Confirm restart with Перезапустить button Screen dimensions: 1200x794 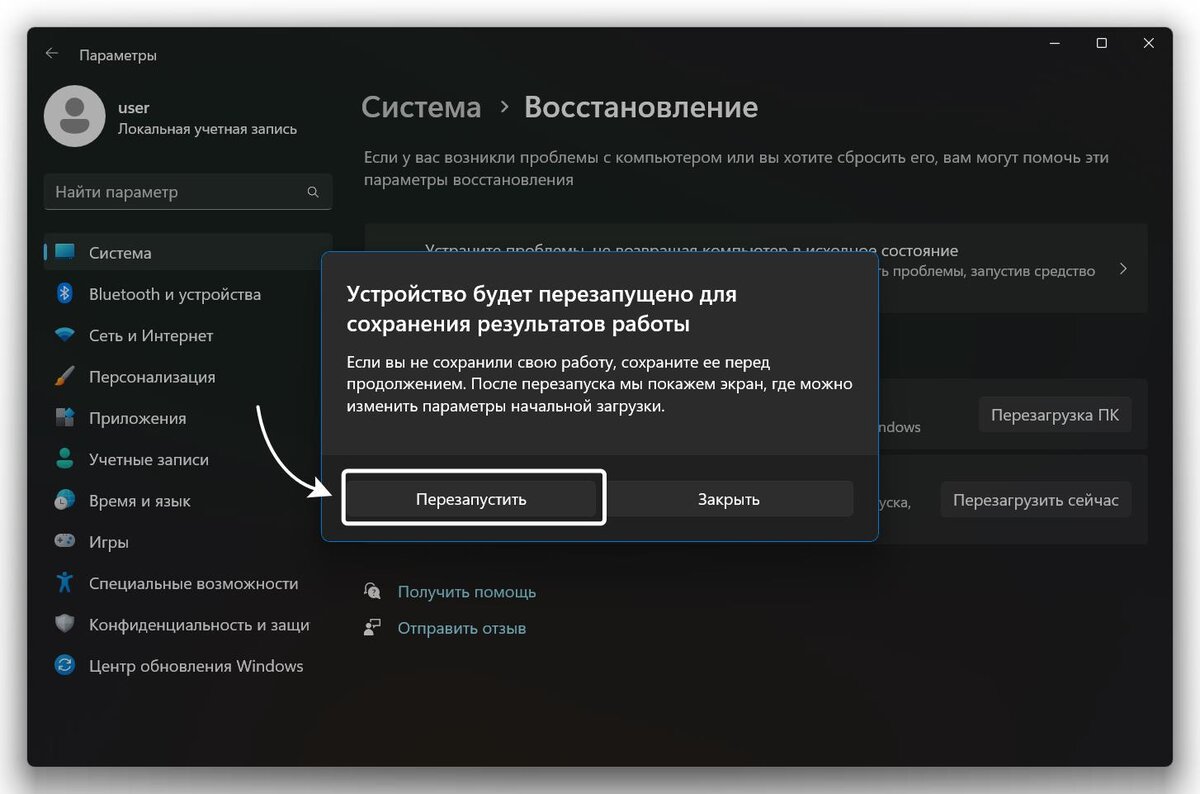tap(471, 499)
